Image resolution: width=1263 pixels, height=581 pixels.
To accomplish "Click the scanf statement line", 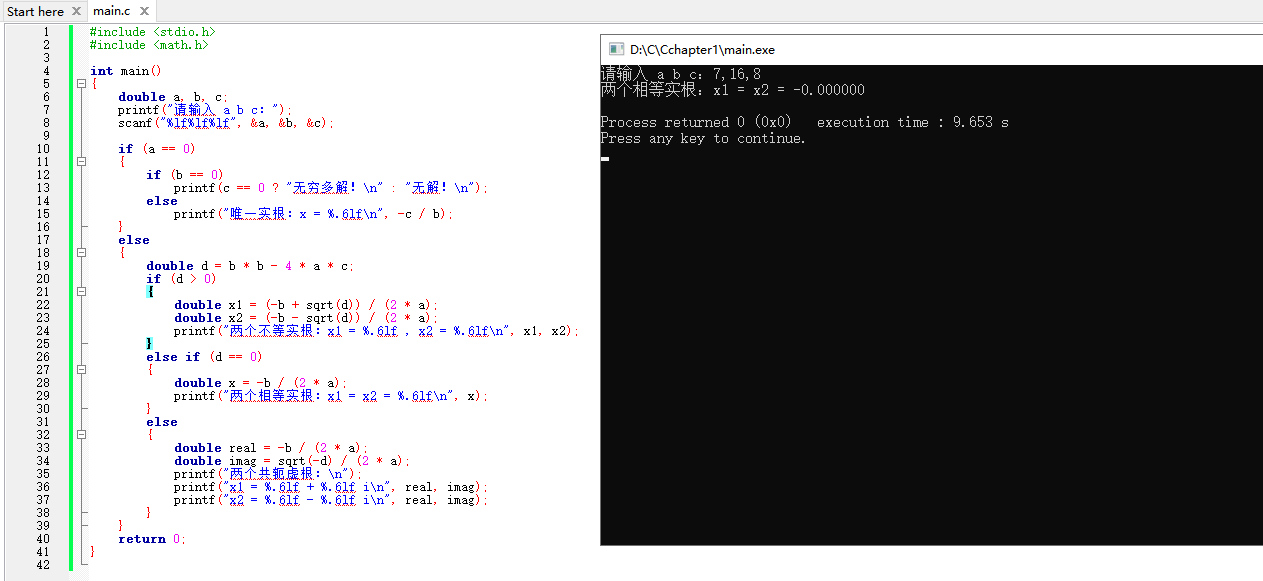I will [x=225, y=123].
